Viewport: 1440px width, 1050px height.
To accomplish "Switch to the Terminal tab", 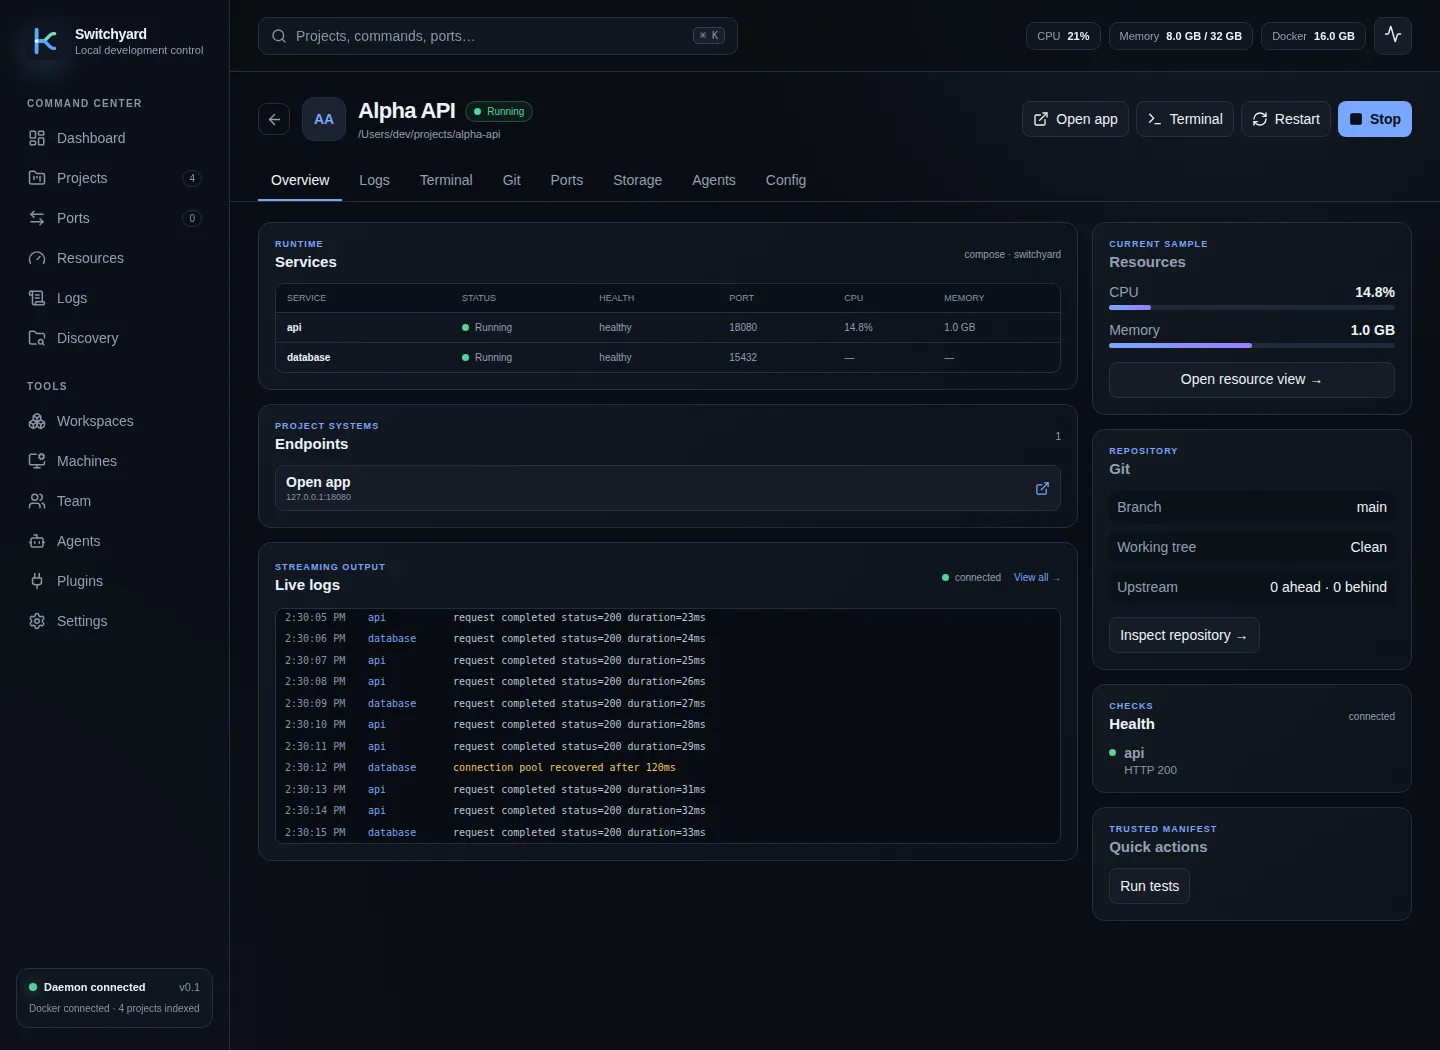I will [x=446, y=180].
